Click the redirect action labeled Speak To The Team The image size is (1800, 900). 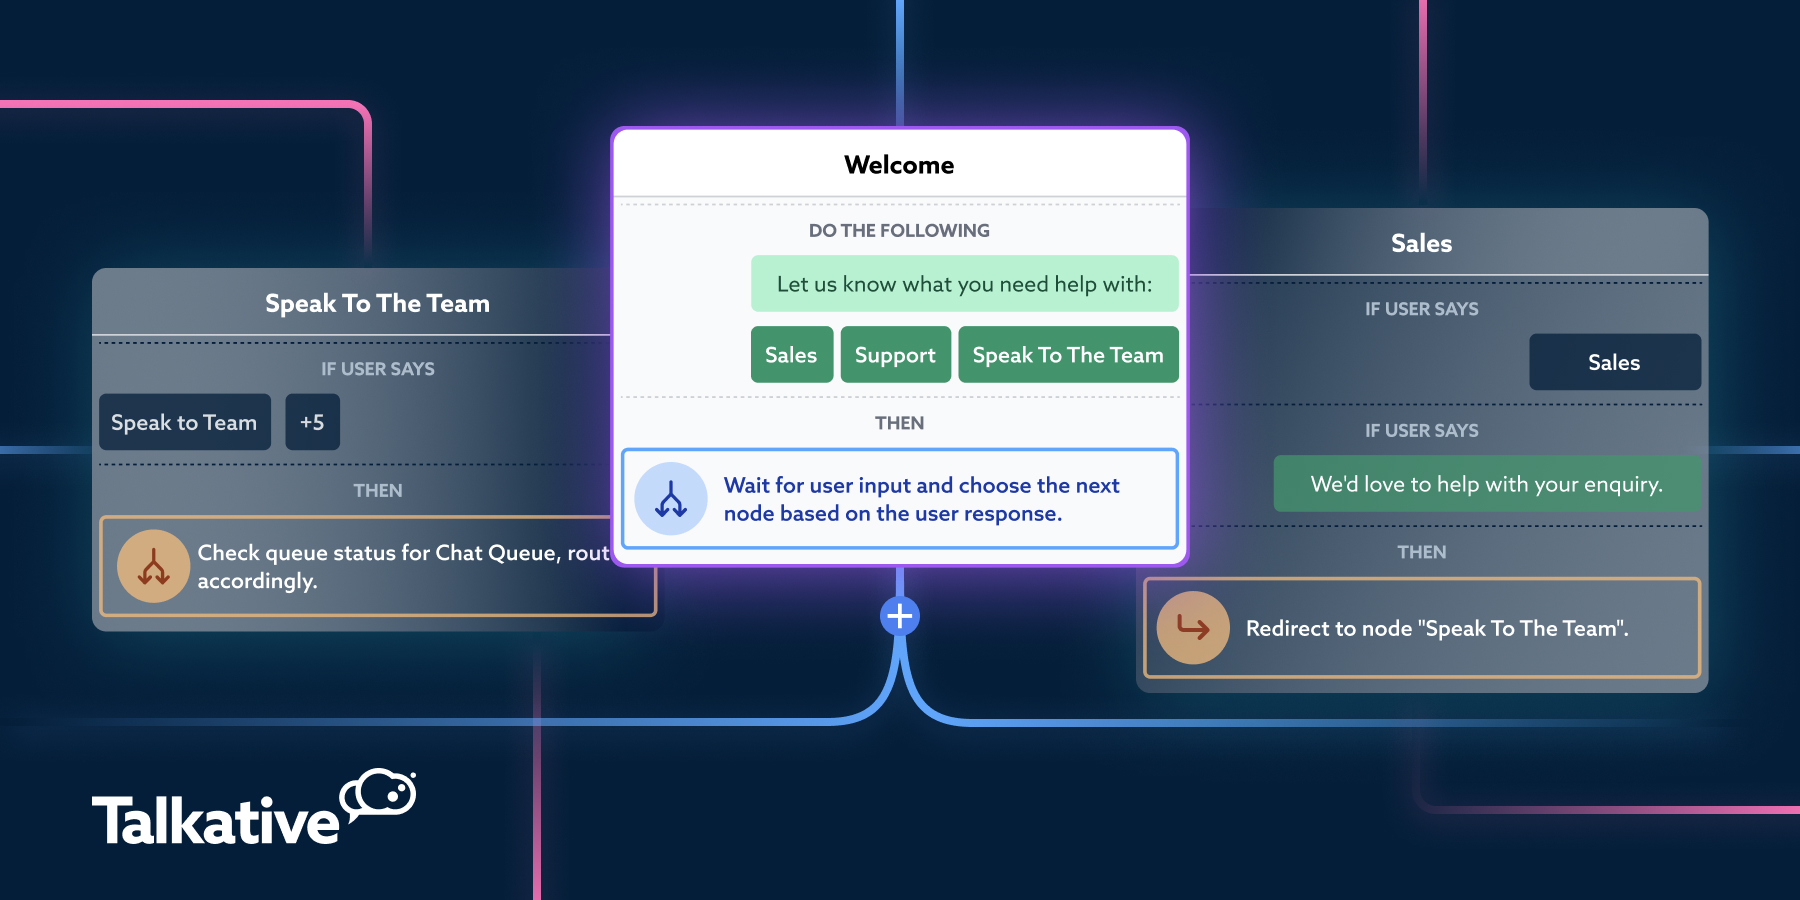[1437, 628]
